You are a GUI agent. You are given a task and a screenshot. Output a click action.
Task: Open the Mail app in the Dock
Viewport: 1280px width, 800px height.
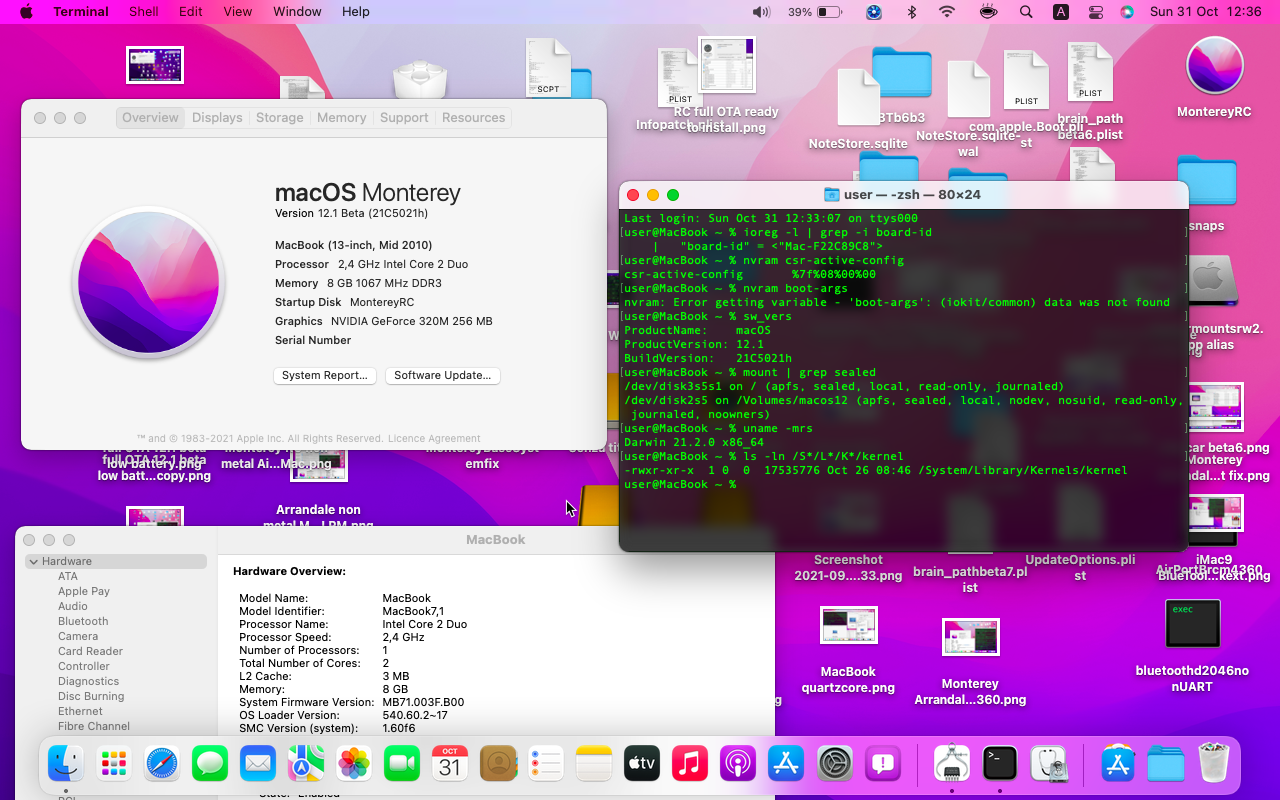(x=258, y=764)
